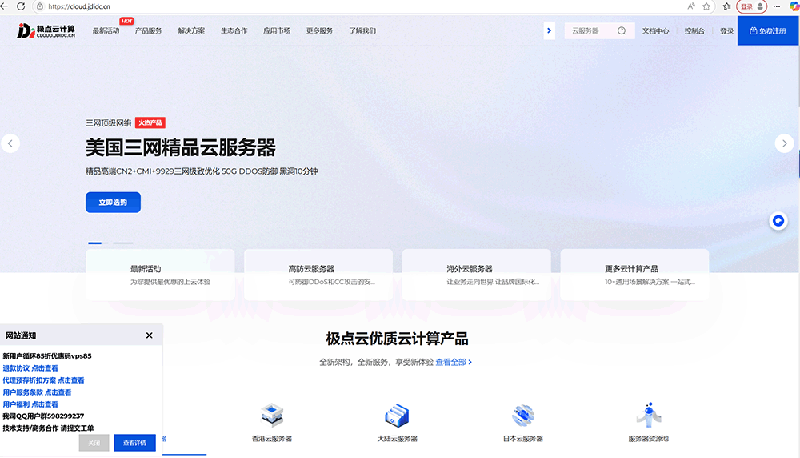The height and width of the screenshot is (458, 800).
Task: Open the 应用市场 navigation item
Action: (x=277, y=31)
